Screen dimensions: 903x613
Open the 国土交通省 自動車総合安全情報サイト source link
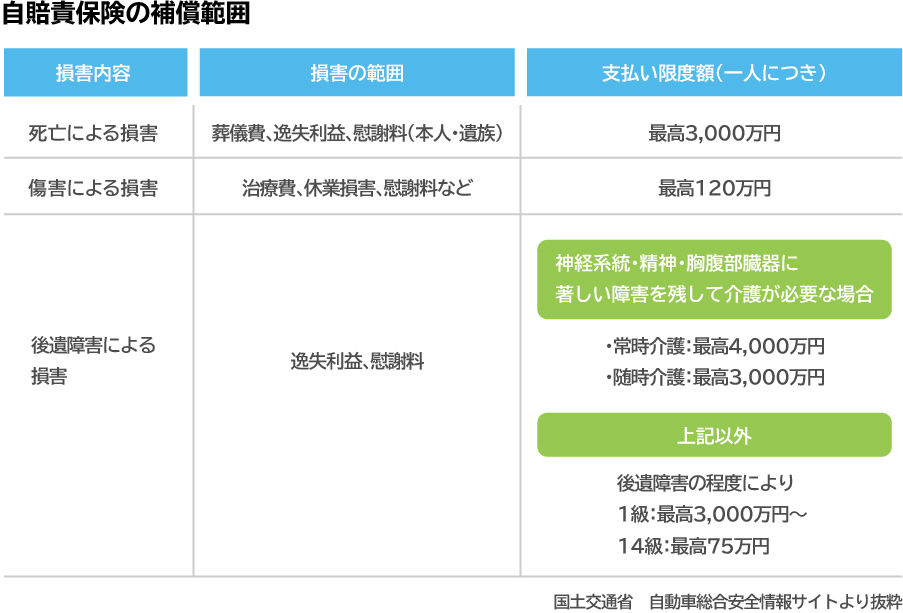(x=724, y=601)
